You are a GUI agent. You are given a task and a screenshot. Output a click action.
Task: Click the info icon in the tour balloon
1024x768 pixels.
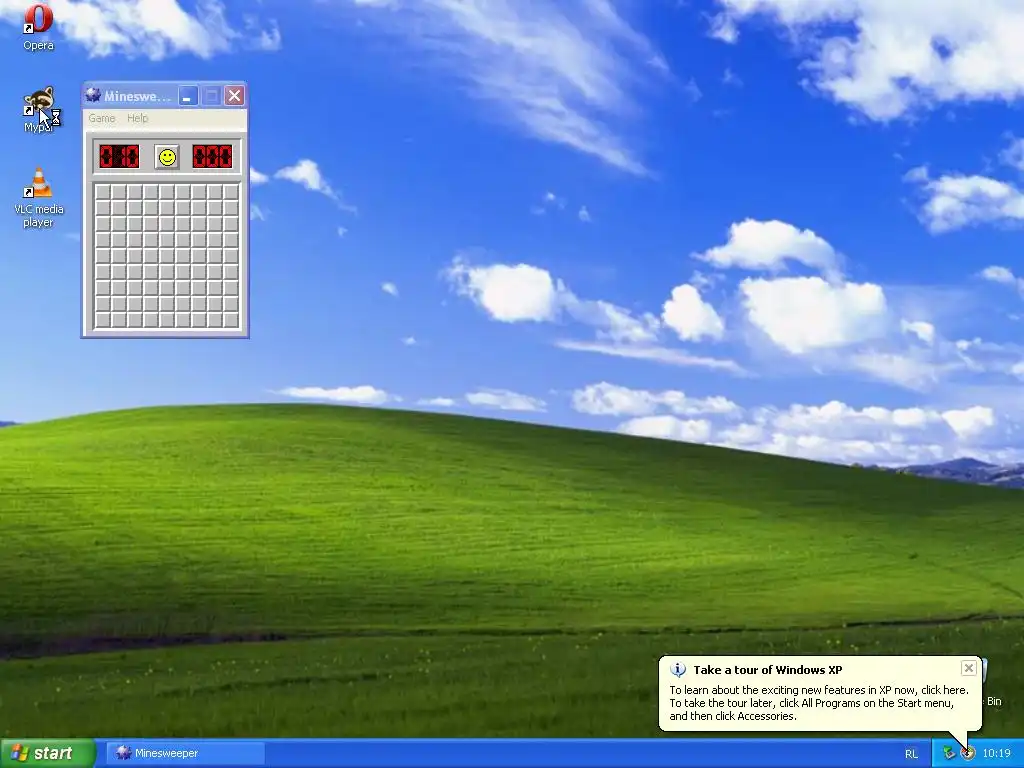tap(678, 669)
